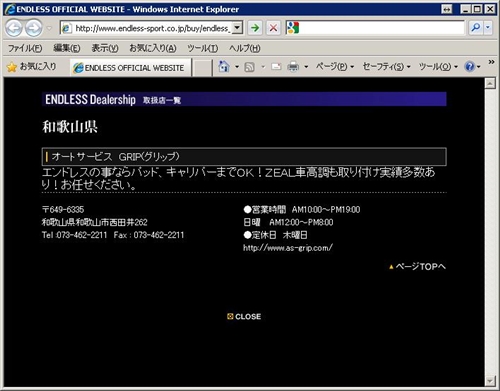Click the 定休日 木曜日 text

[x=275, y=235]
